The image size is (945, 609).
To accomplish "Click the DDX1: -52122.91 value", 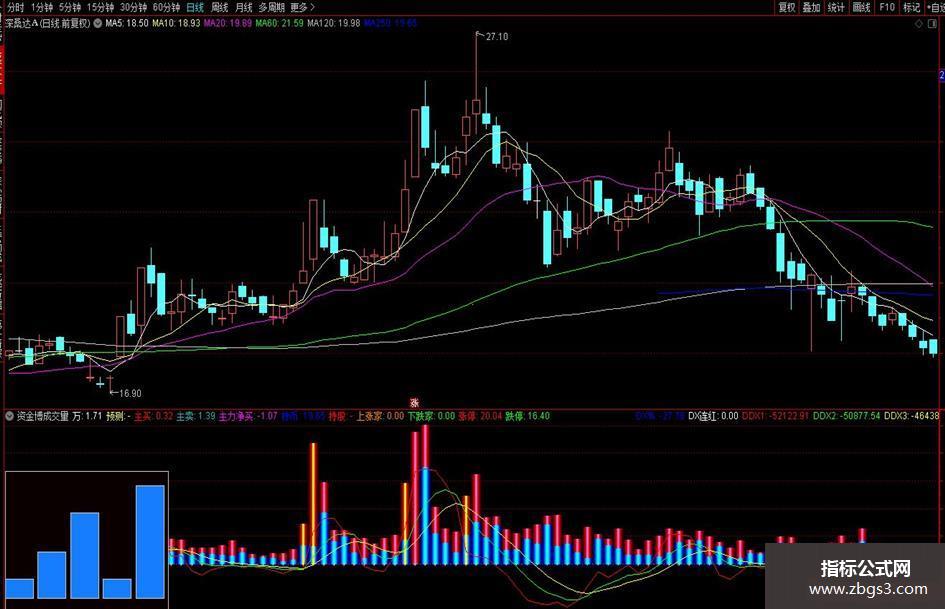I will tap(775, 416).
